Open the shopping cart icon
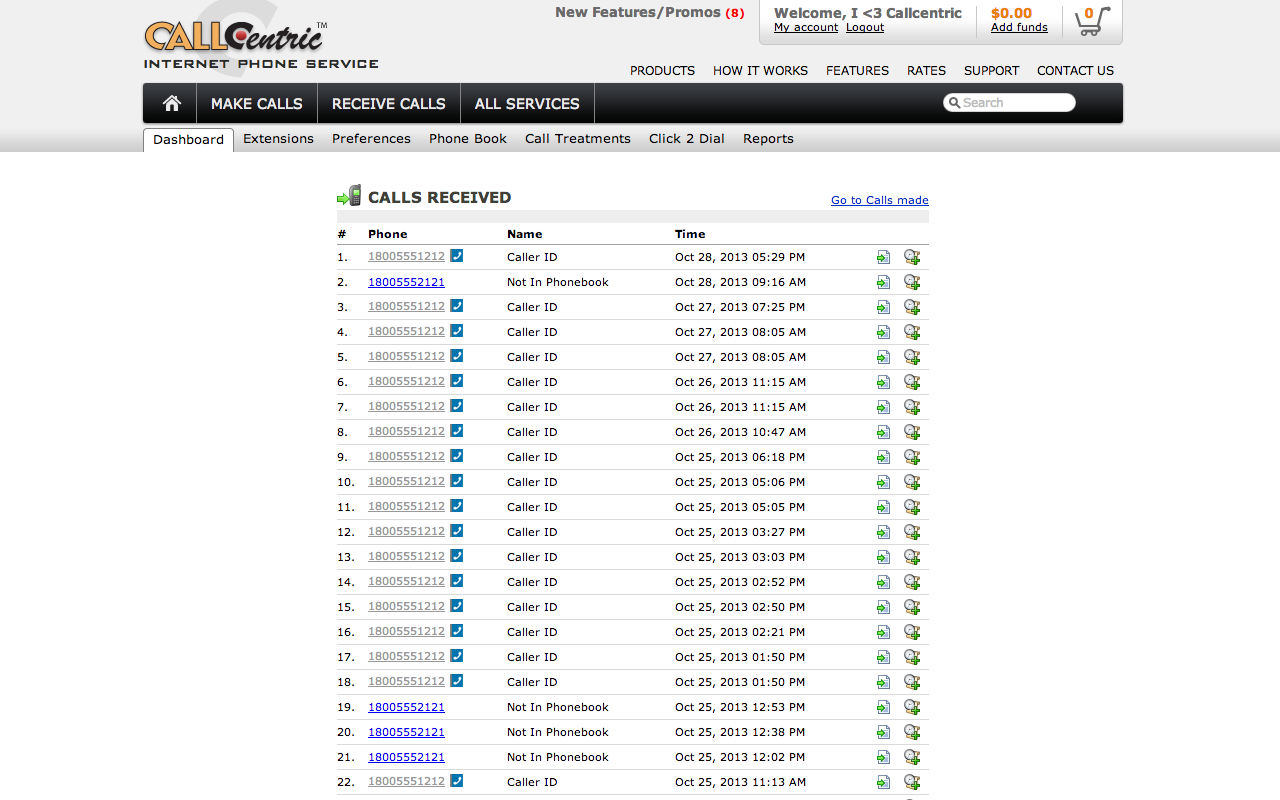Viewport: 1280px width, 800px height. pyautogui.click(x=1091, y=21)
